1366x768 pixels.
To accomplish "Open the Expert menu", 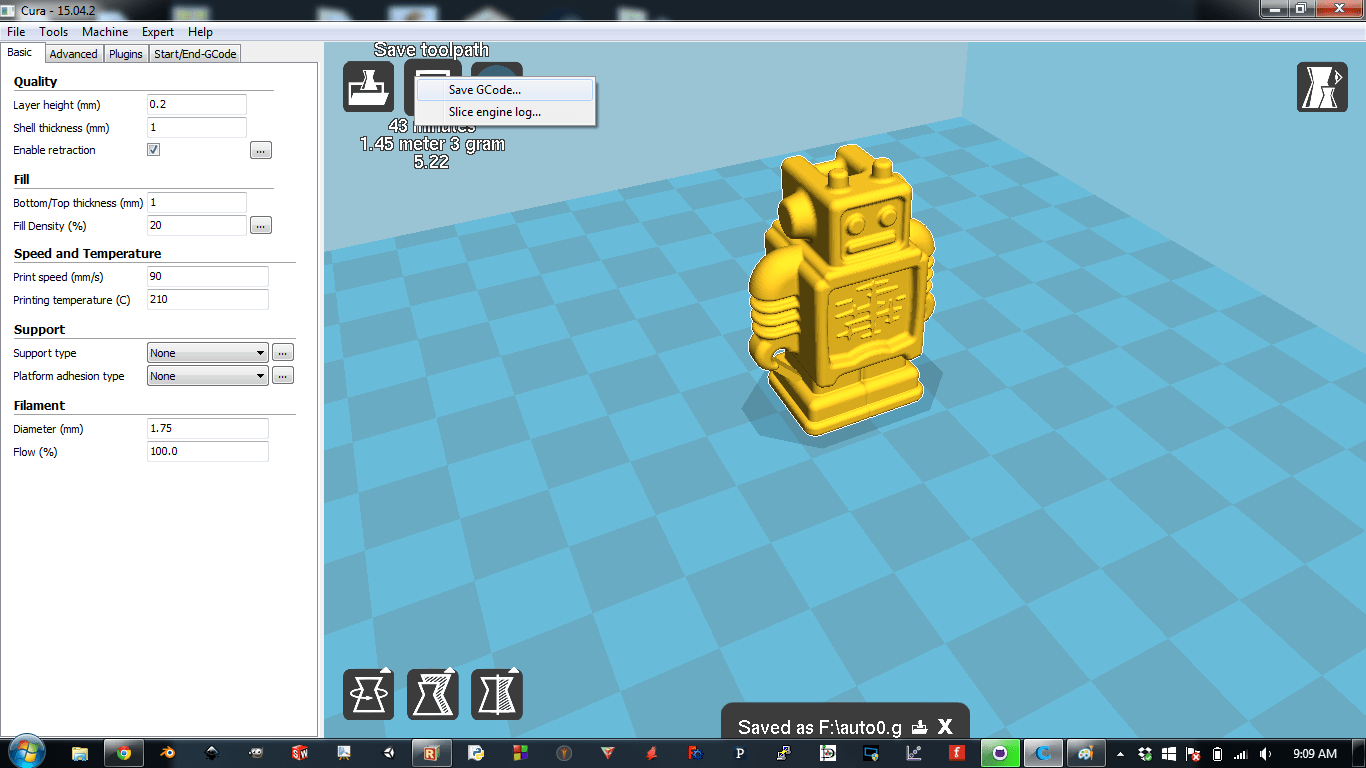I will coord(158,32).
